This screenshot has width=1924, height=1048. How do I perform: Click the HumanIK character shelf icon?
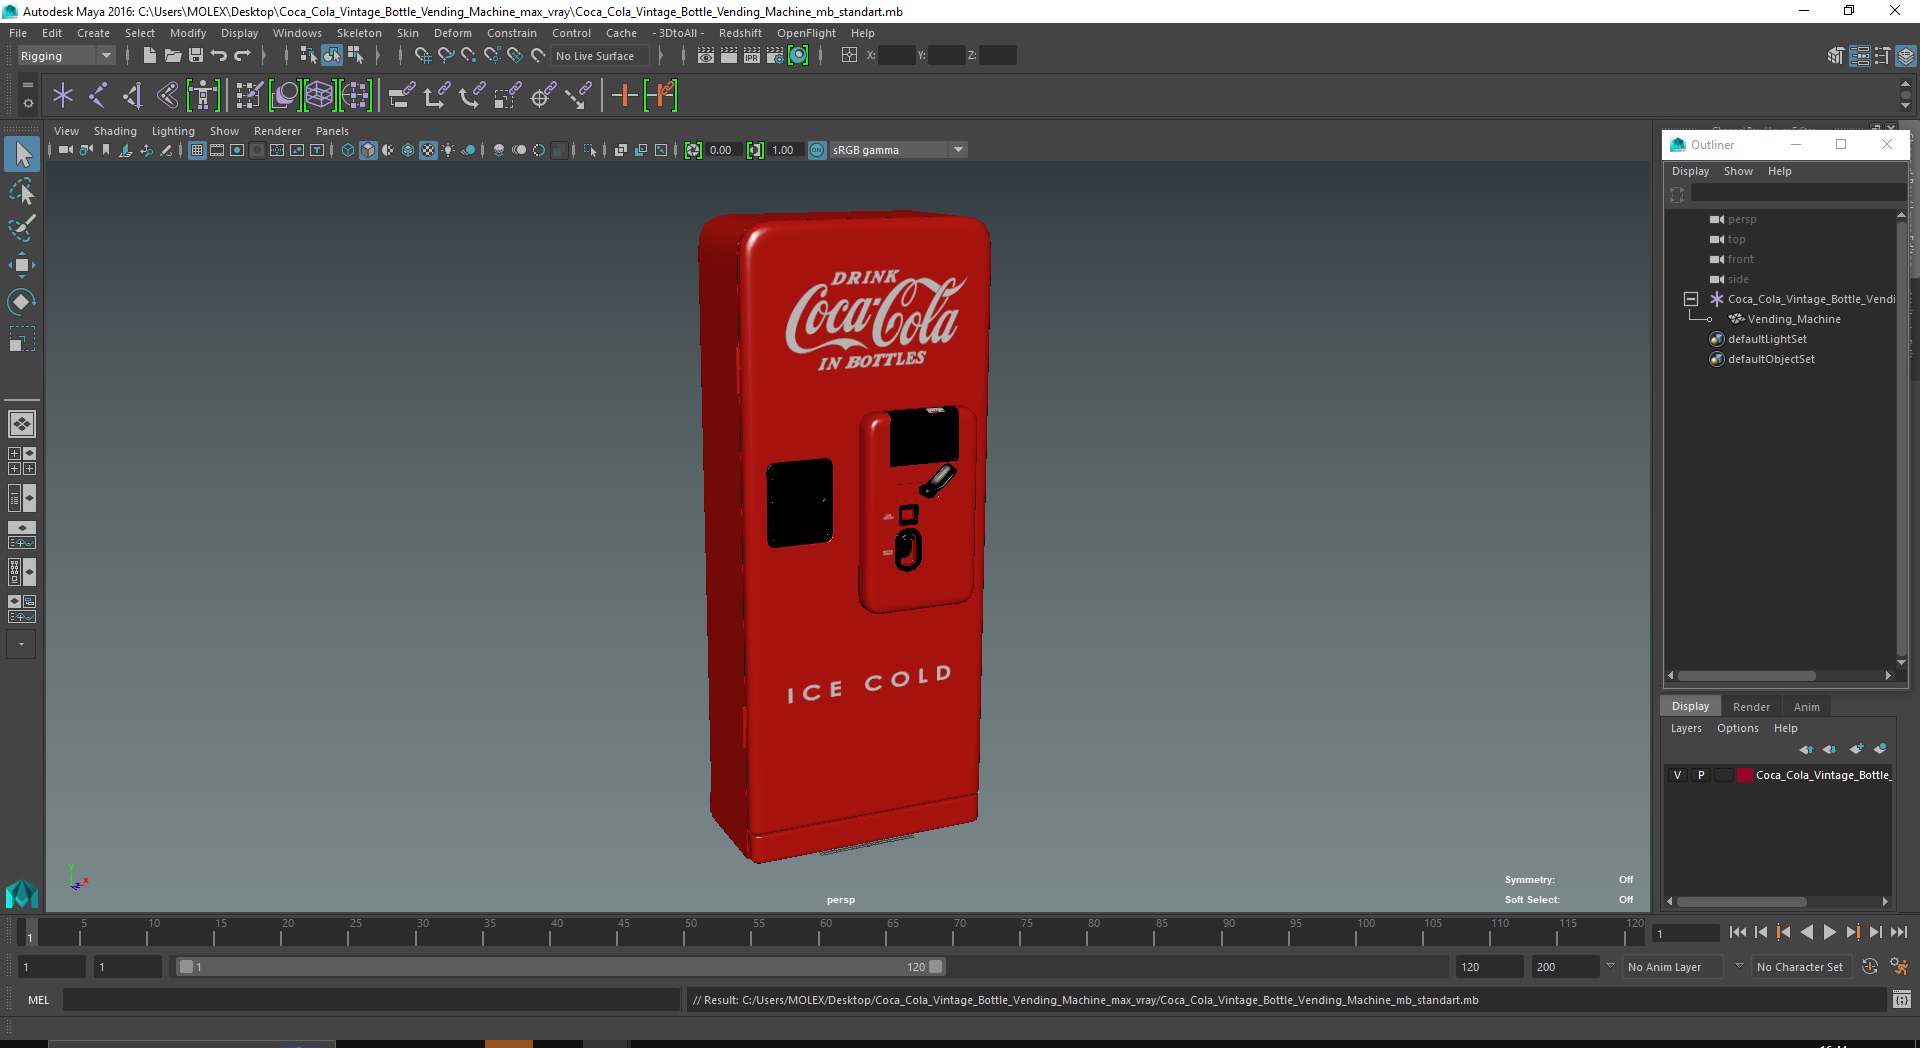203,96
